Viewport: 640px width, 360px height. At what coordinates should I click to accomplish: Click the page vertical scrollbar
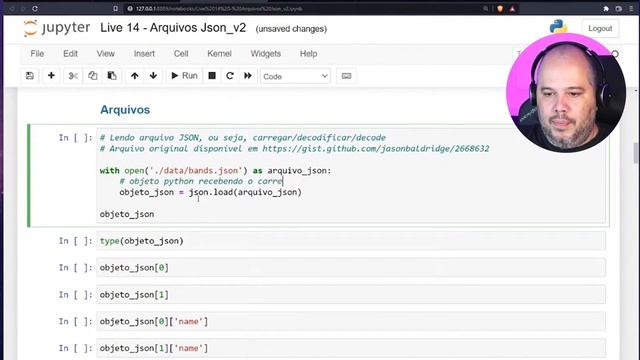[x=636, y=153]
